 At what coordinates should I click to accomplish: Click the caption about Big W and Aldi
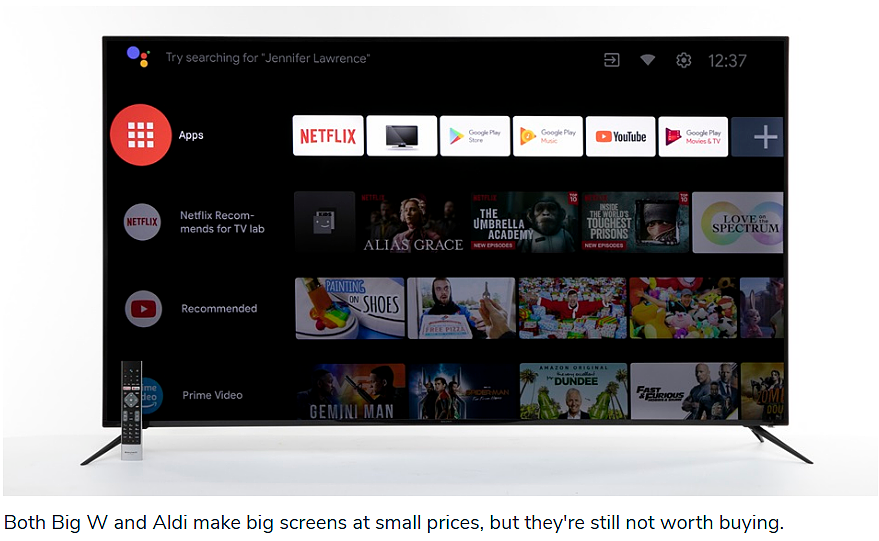click(x=394, y=522)
